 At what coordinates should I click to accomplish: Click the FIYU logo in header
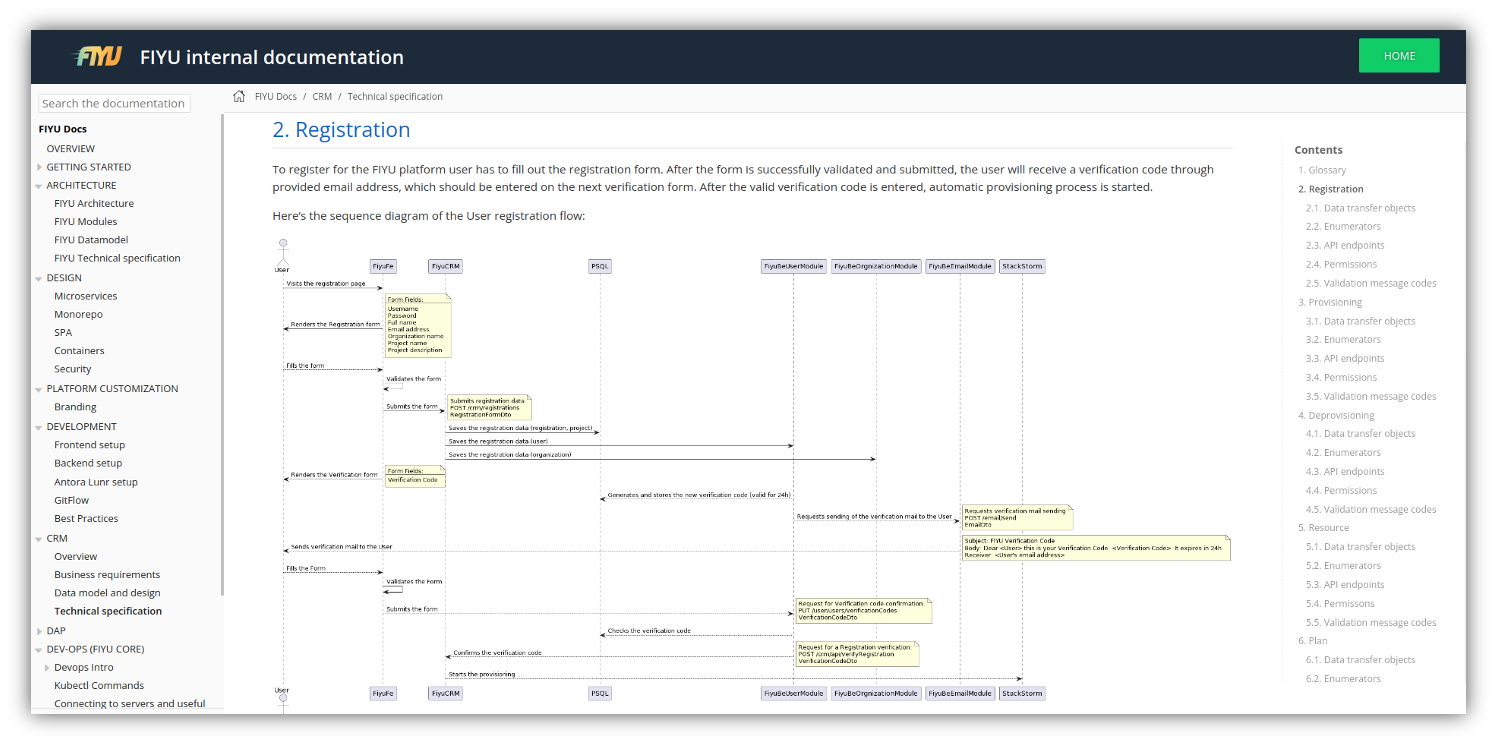tap(97, 56)
